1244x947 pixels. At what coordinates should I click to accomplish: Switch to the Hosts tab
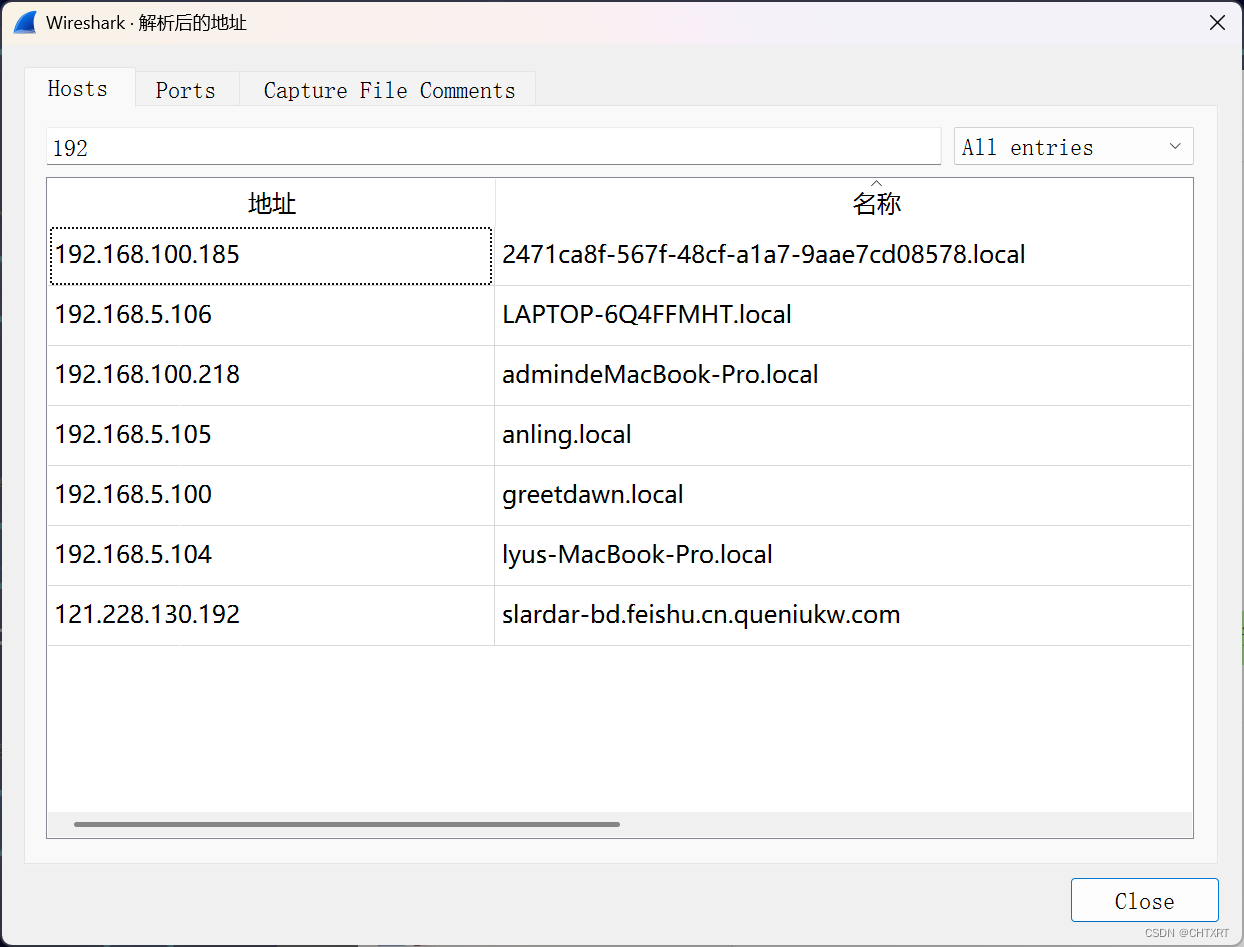79,88
